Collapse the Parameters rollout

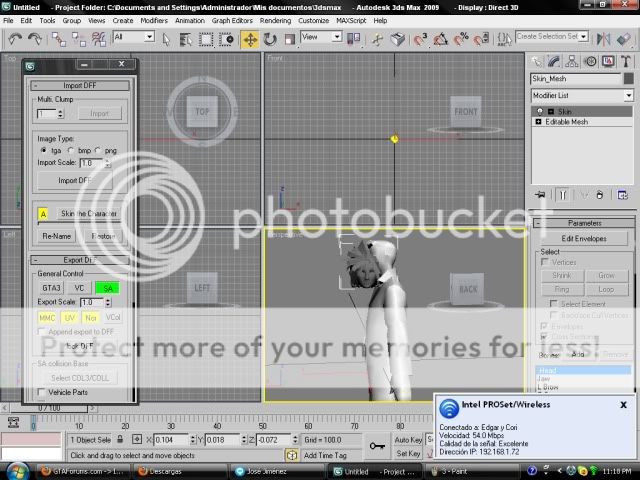[x=583, y=223]
